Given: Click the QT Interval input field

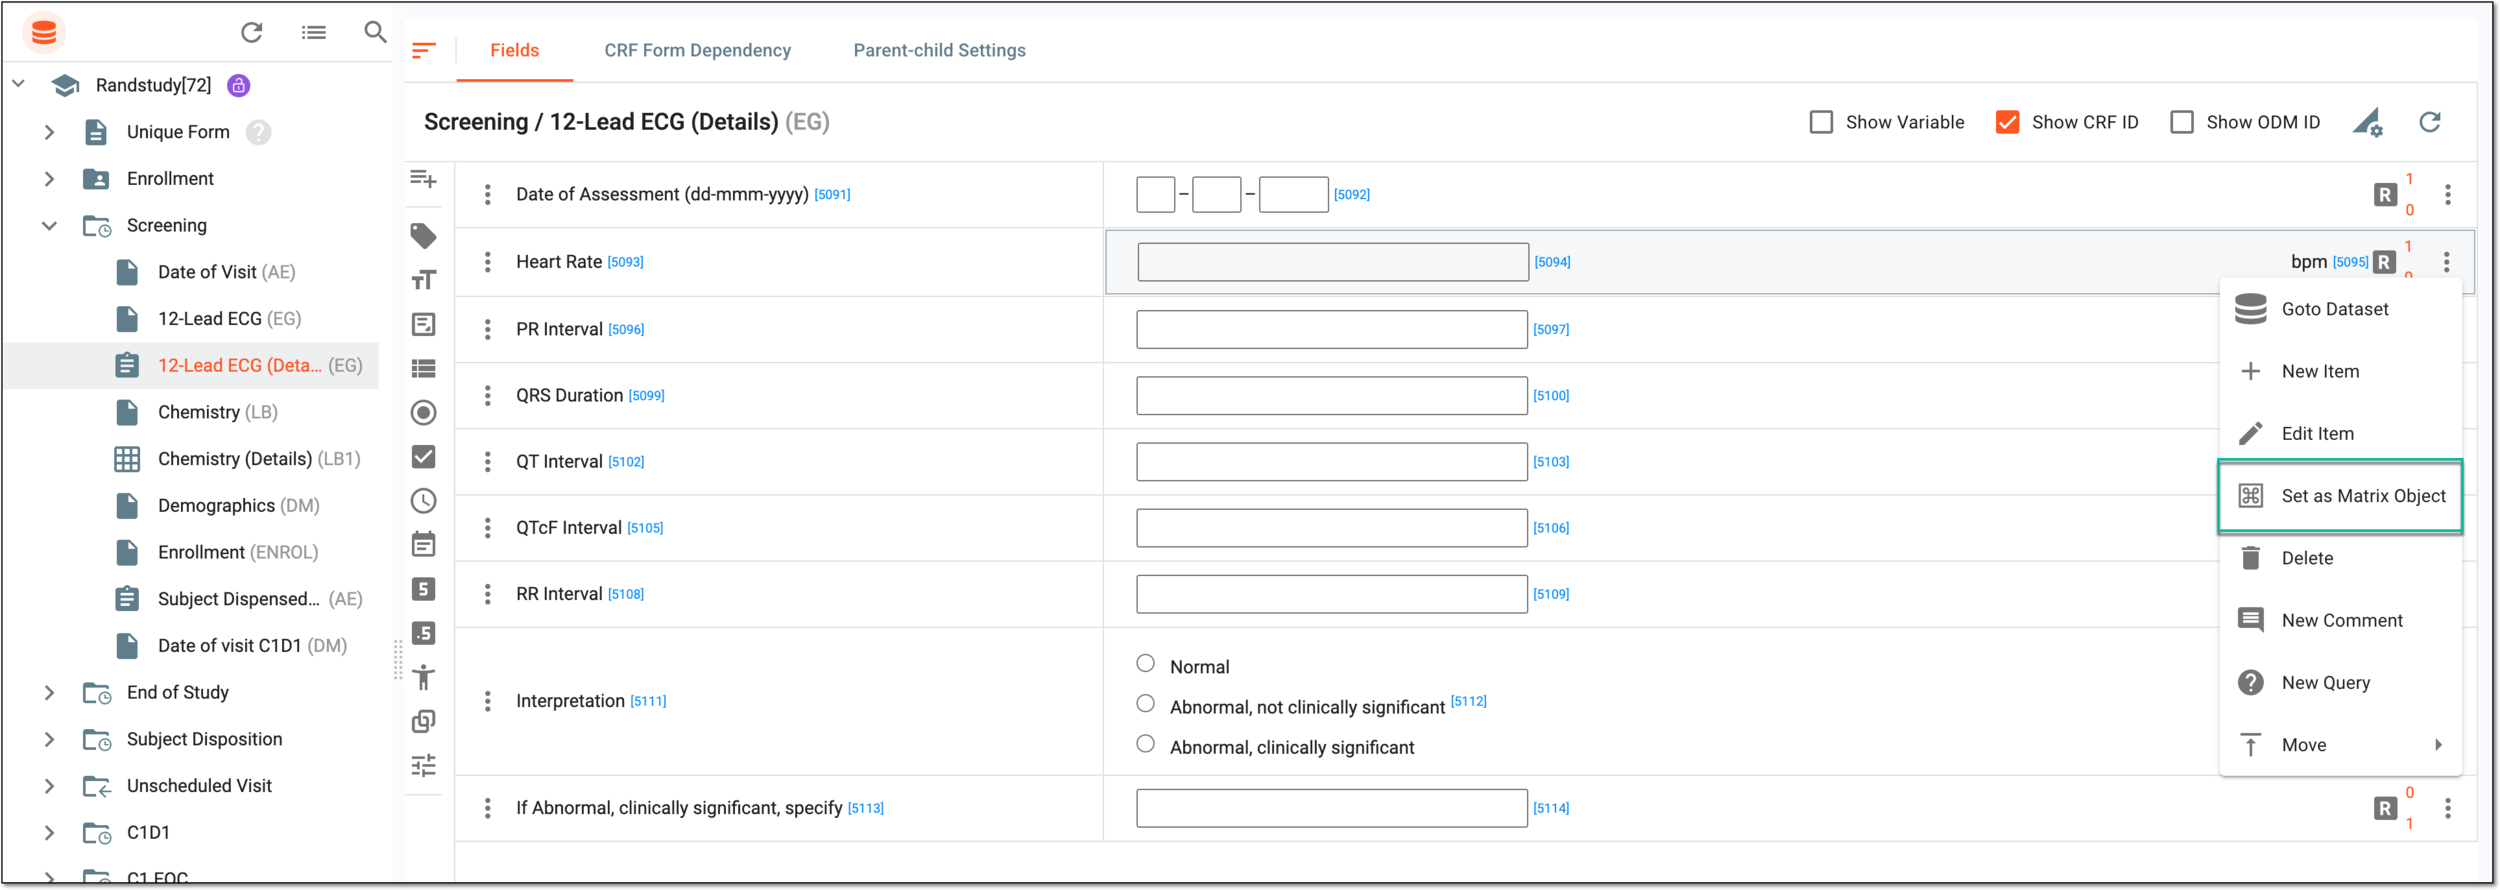Looking at the screenshot, I should (1332, 462).
